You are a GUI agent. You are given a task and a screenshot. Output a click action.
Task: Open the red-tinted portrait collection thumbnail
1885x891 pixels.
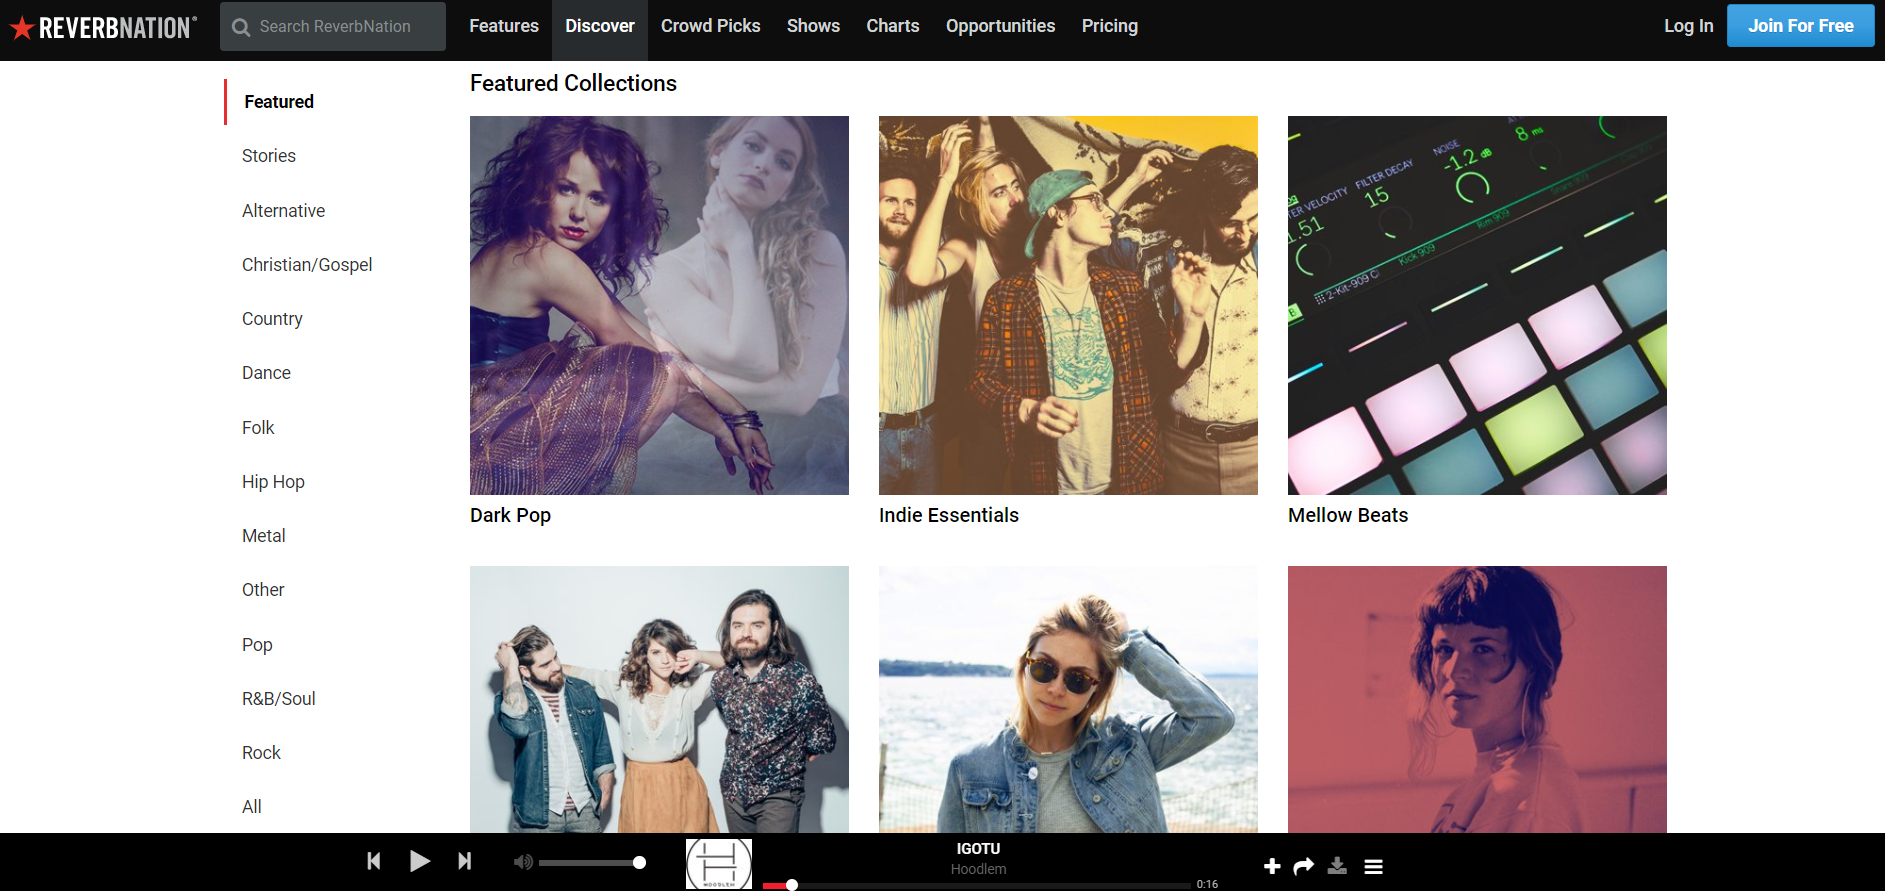tap(1477, 699)
